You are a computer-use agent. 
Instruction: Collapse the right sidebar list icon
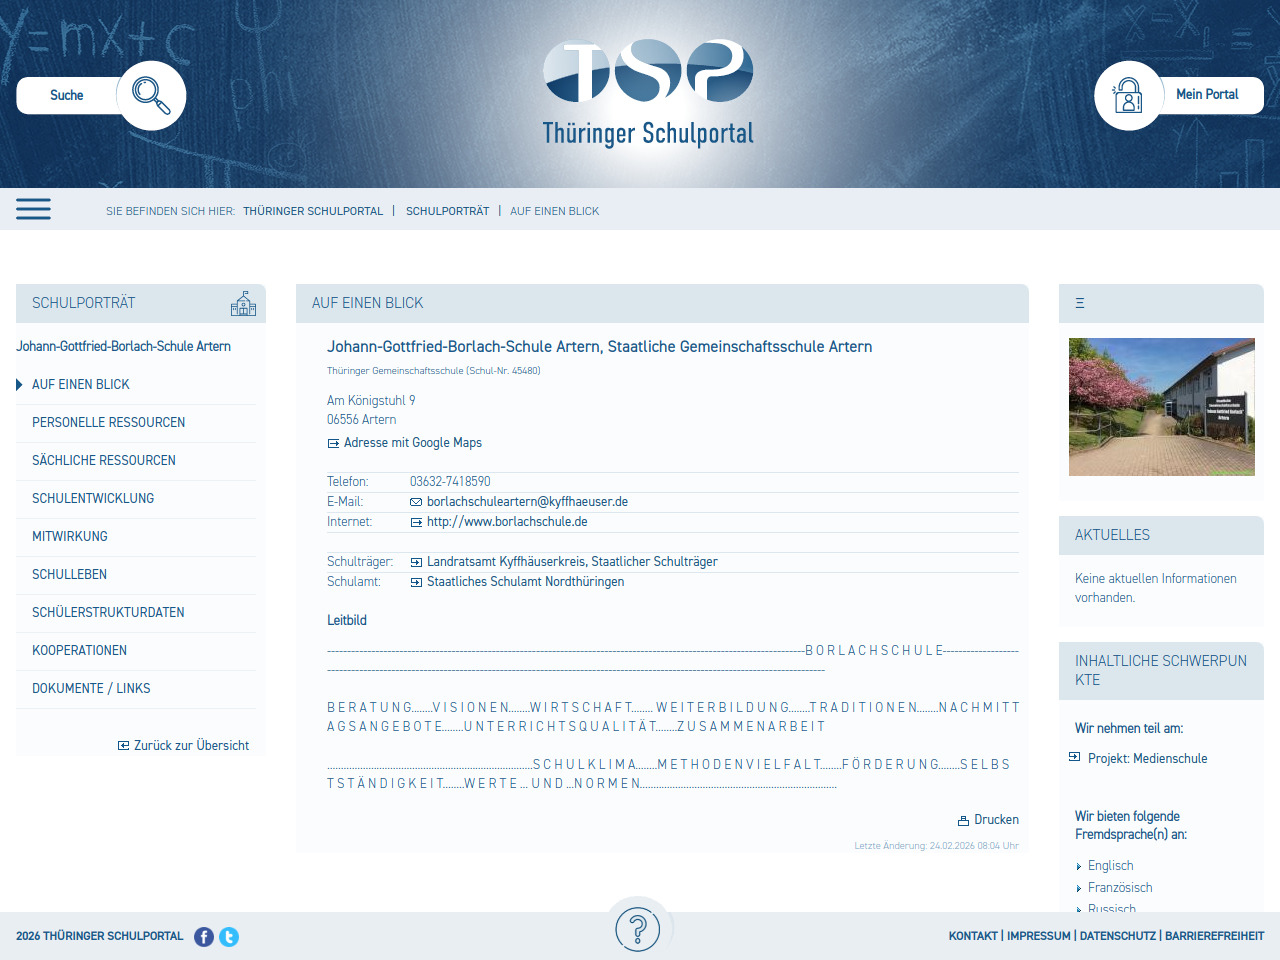click(x=1080, y=303)
